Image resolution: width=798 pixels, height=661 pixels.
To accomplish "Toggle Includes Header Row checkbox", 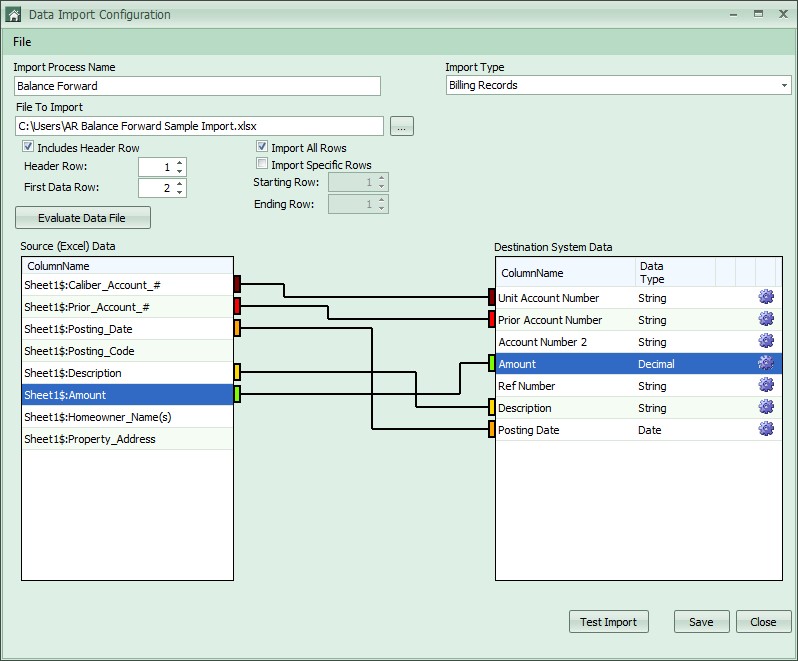I will [28, 148].
